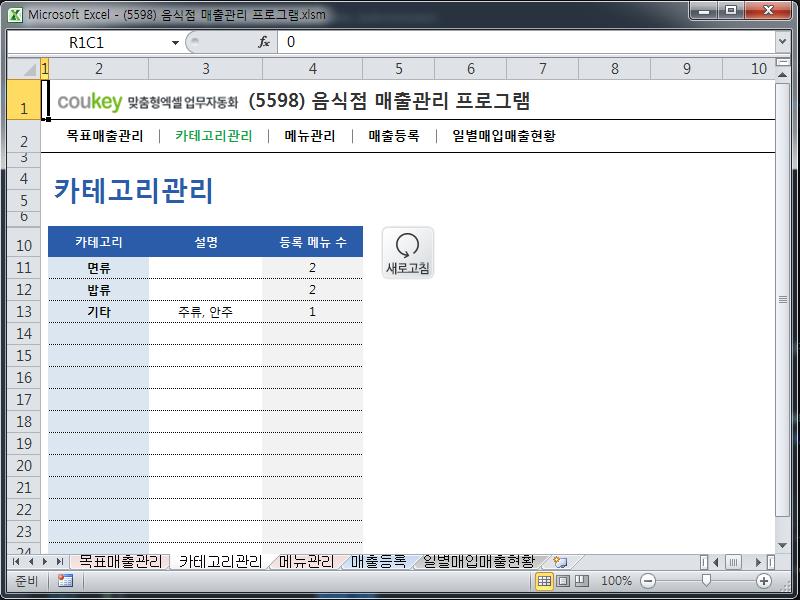Select the 면류 category cell
The height and width of the screenshot is (600, 800).
pyautogui.click(x=98, y=268)
